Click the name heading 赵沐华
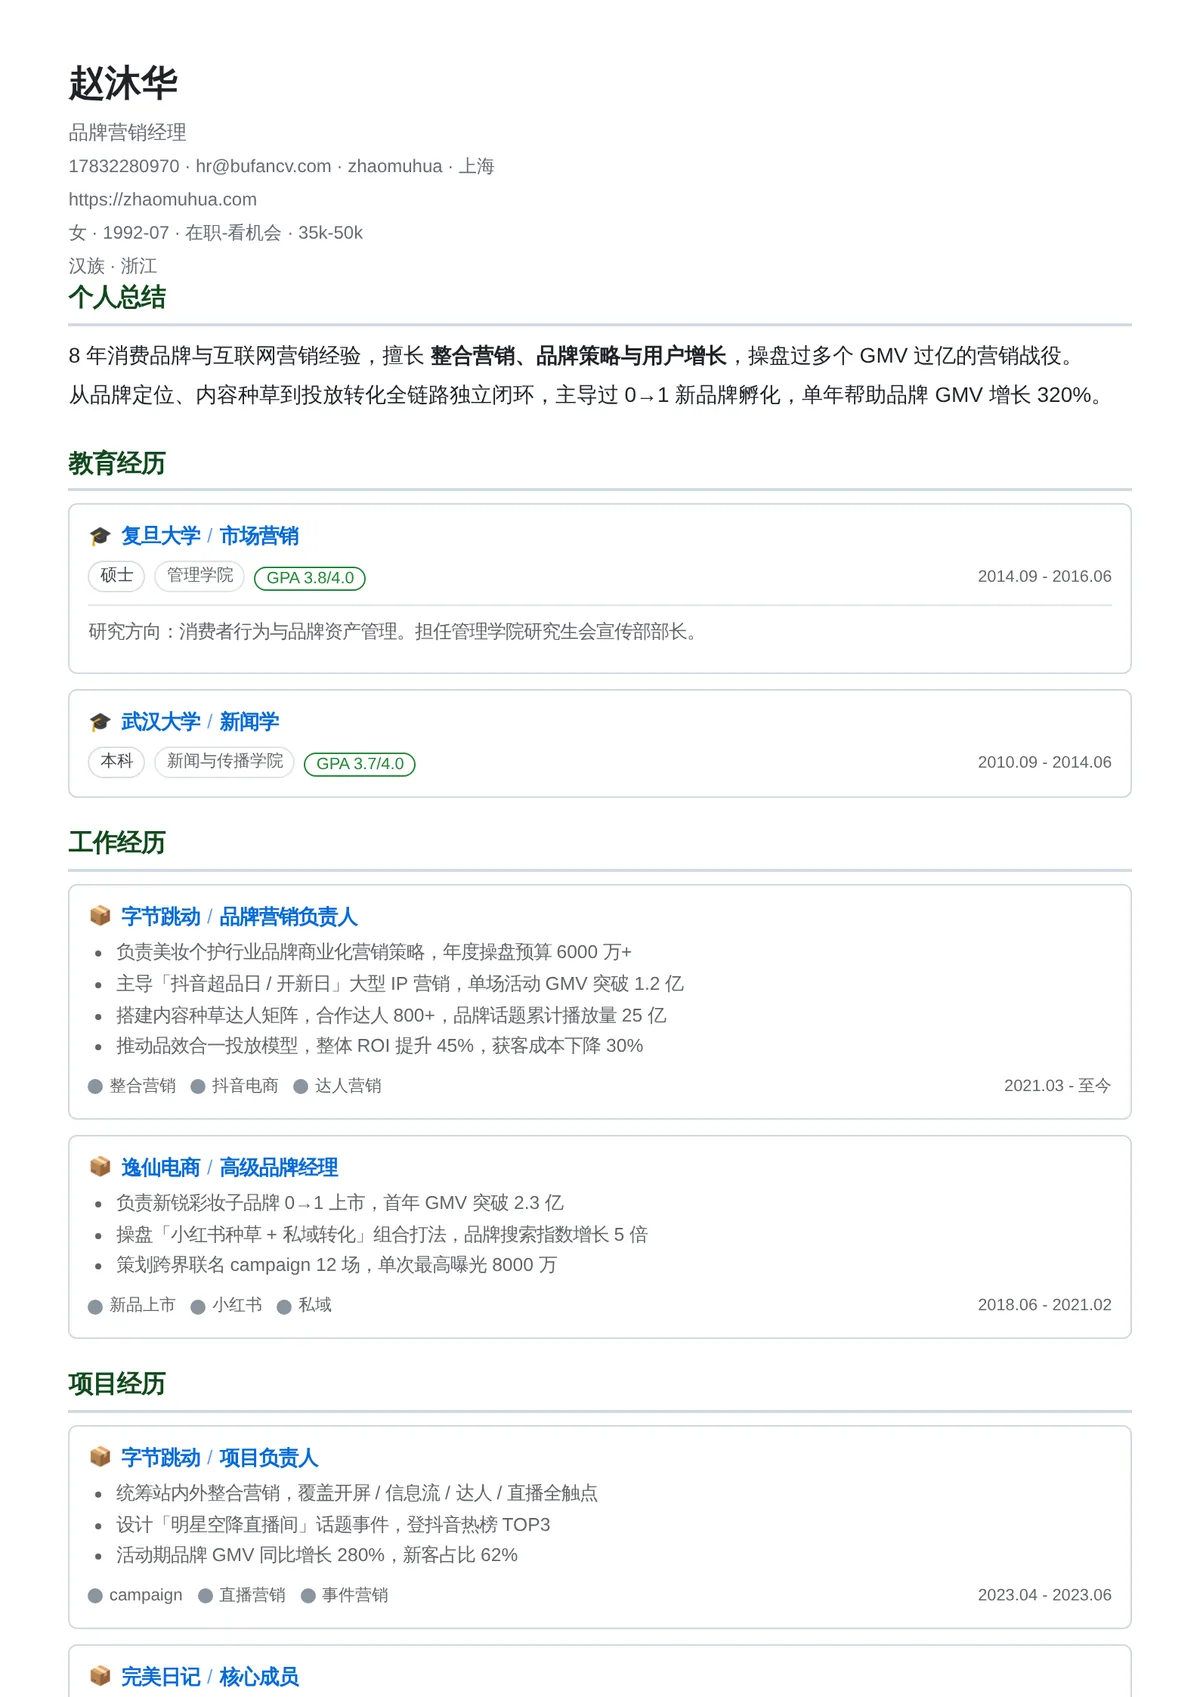This screenshot has width=1200, height=1697. point(123,83)
